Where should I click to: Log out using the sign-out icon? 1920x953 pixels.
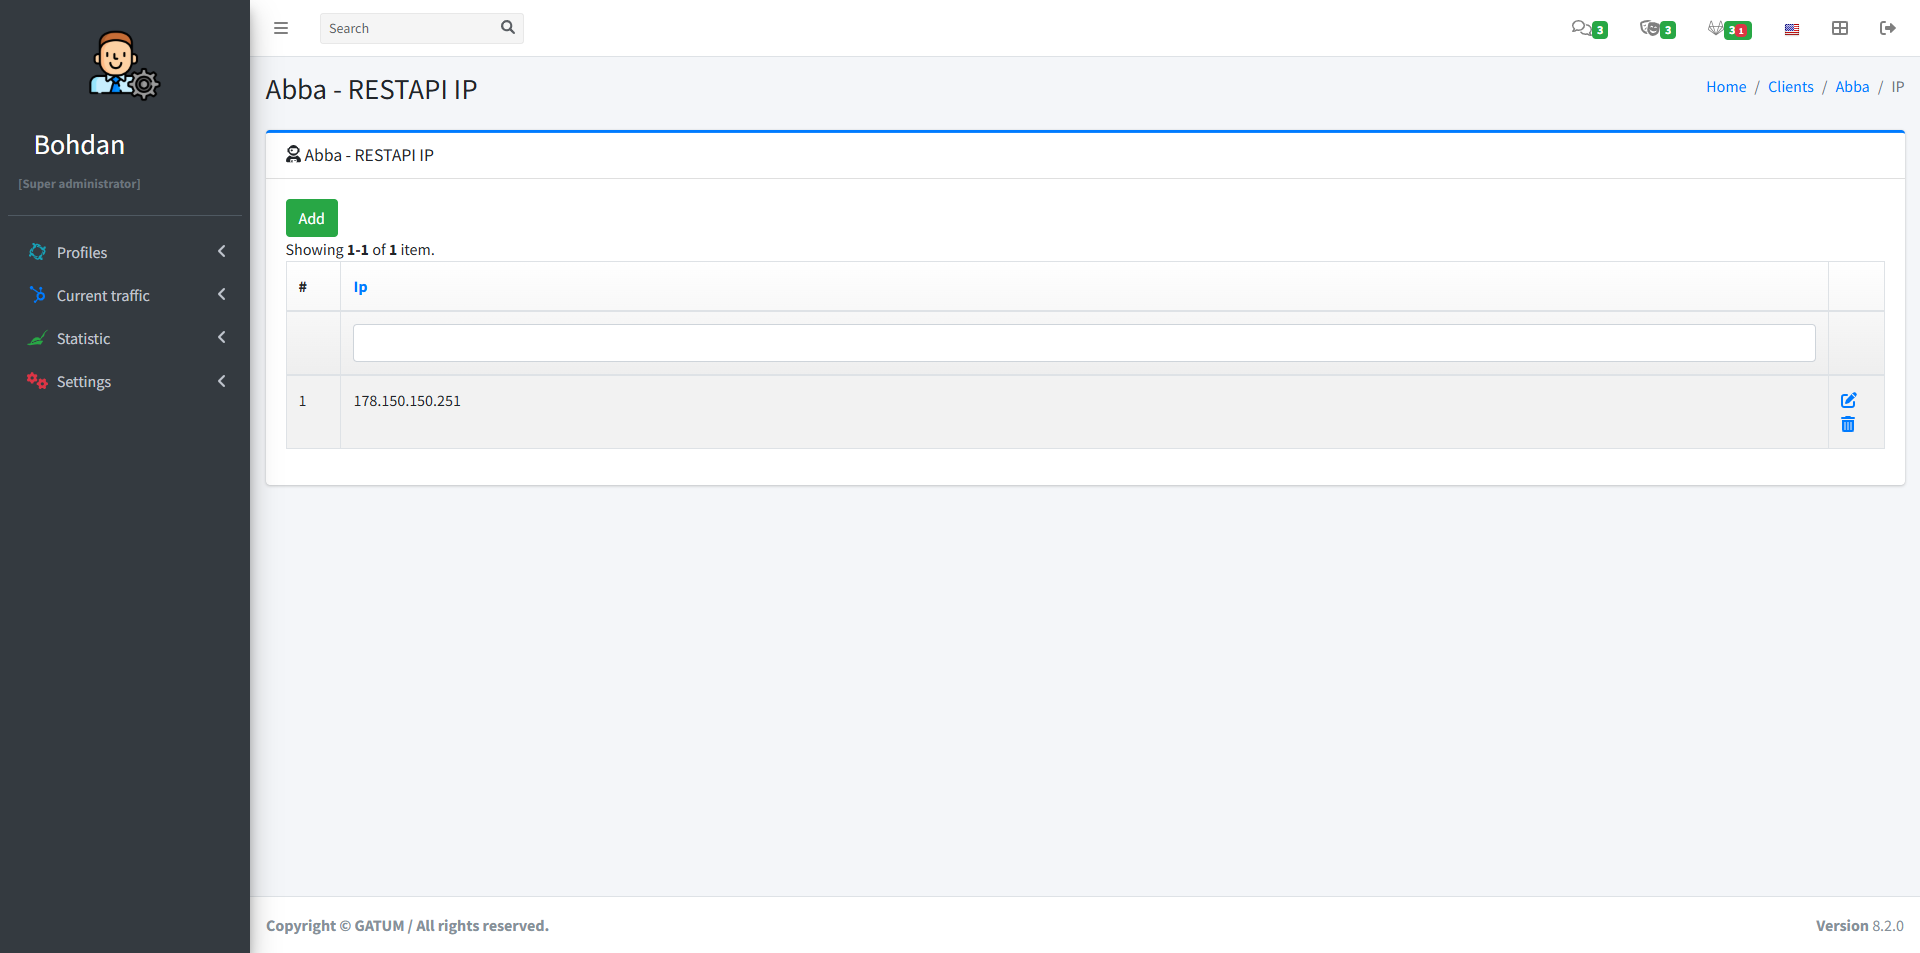1887,28
